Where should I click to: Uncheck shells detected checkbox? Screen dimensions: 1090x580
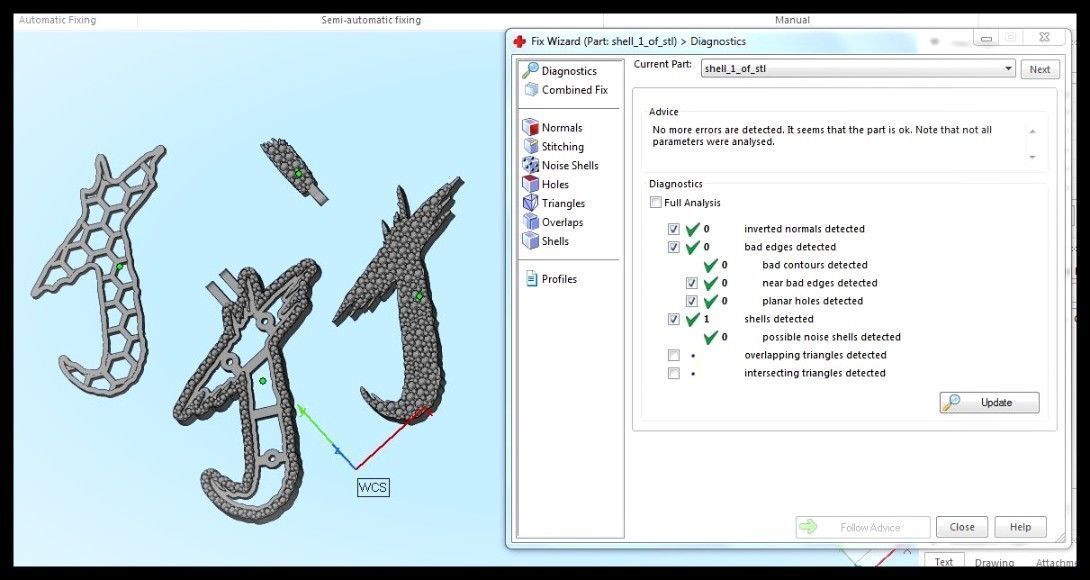(x=673, y=319)
